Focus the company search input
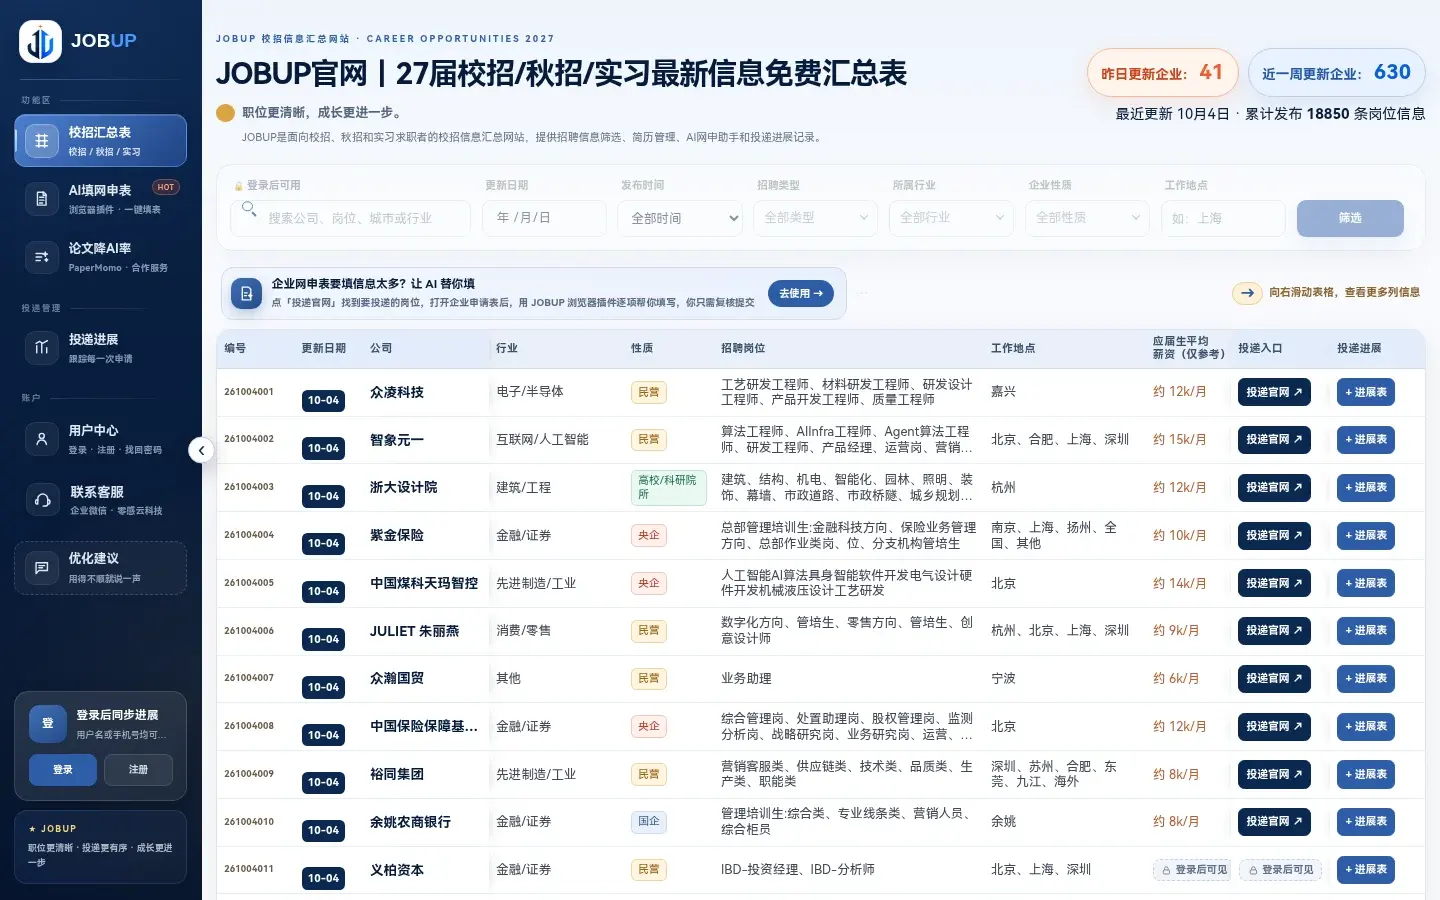Image resolution: width=1440 pixels, height=900 pixels. pos(351,218)
